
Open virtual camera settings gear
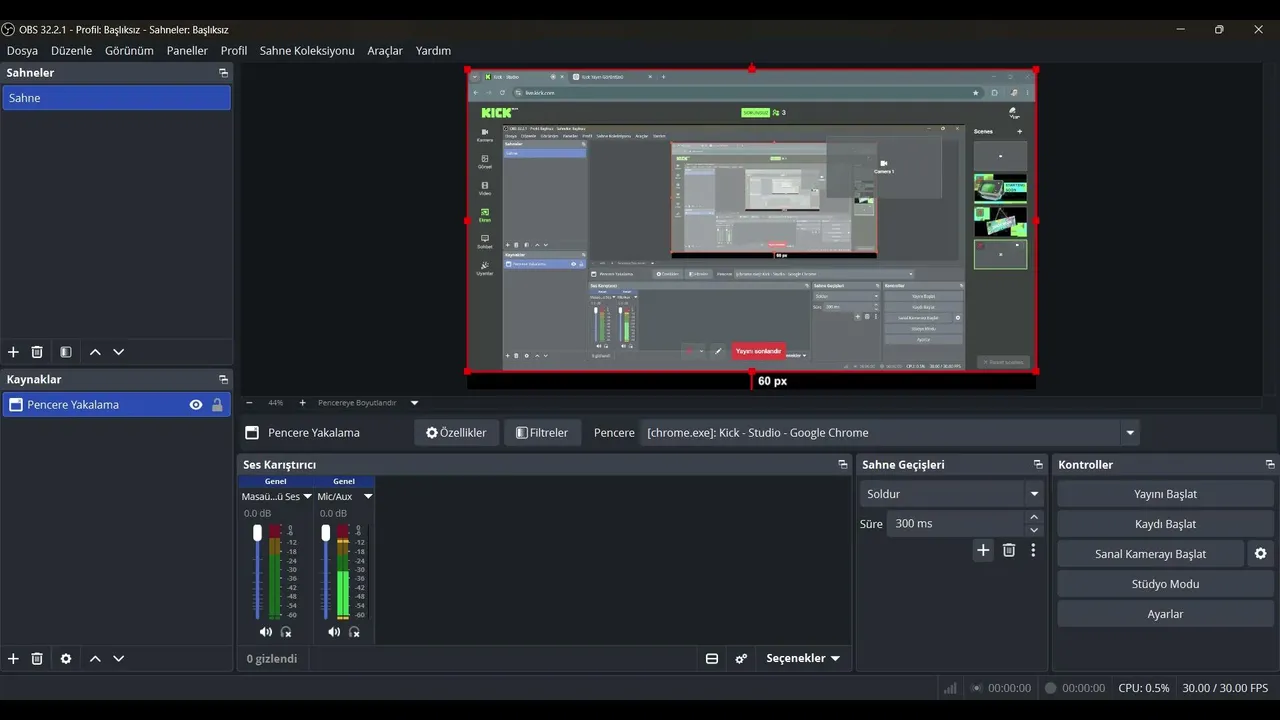[x=1260, y=554]
